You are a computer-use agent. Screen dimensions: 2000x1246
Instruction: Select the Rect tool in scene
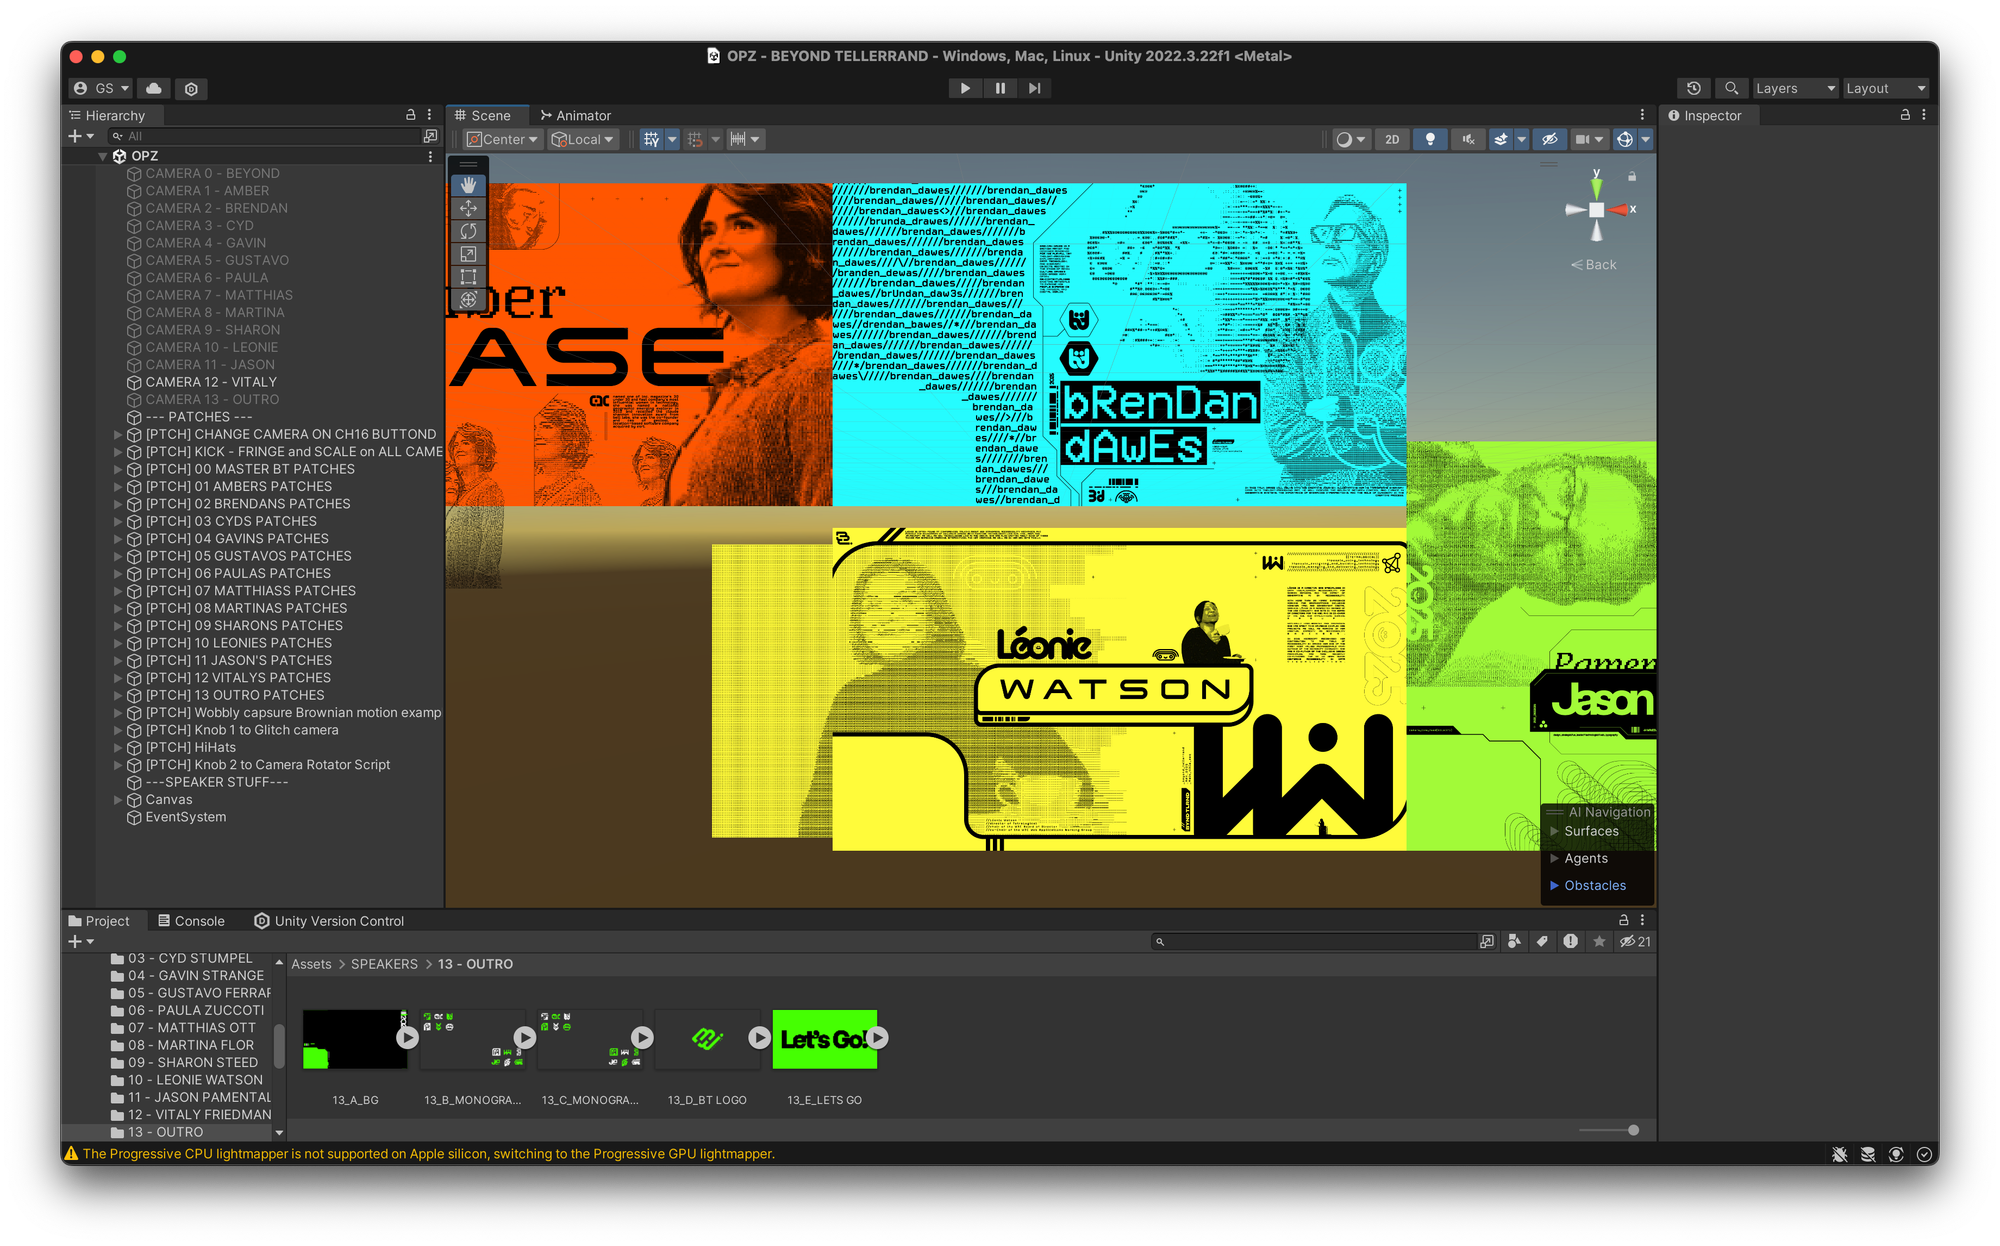coord(468,277)
